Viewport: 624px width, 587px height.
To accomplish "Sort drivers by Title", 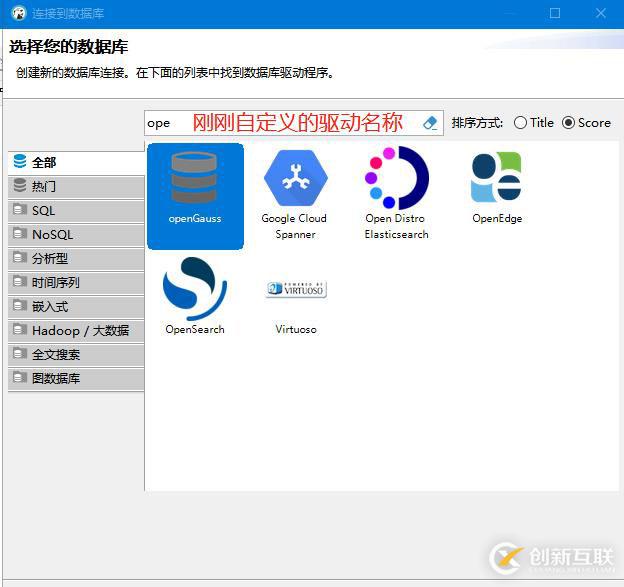I will coord(534,123).
